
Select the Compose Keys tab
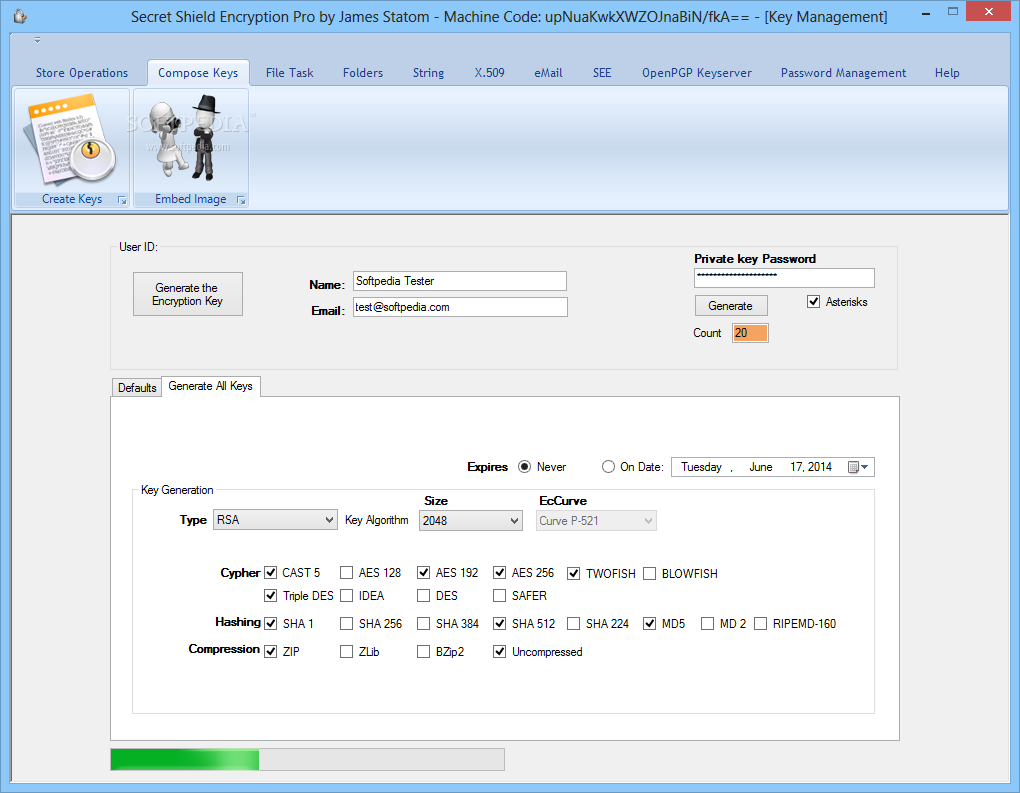[x=198, y=73]
